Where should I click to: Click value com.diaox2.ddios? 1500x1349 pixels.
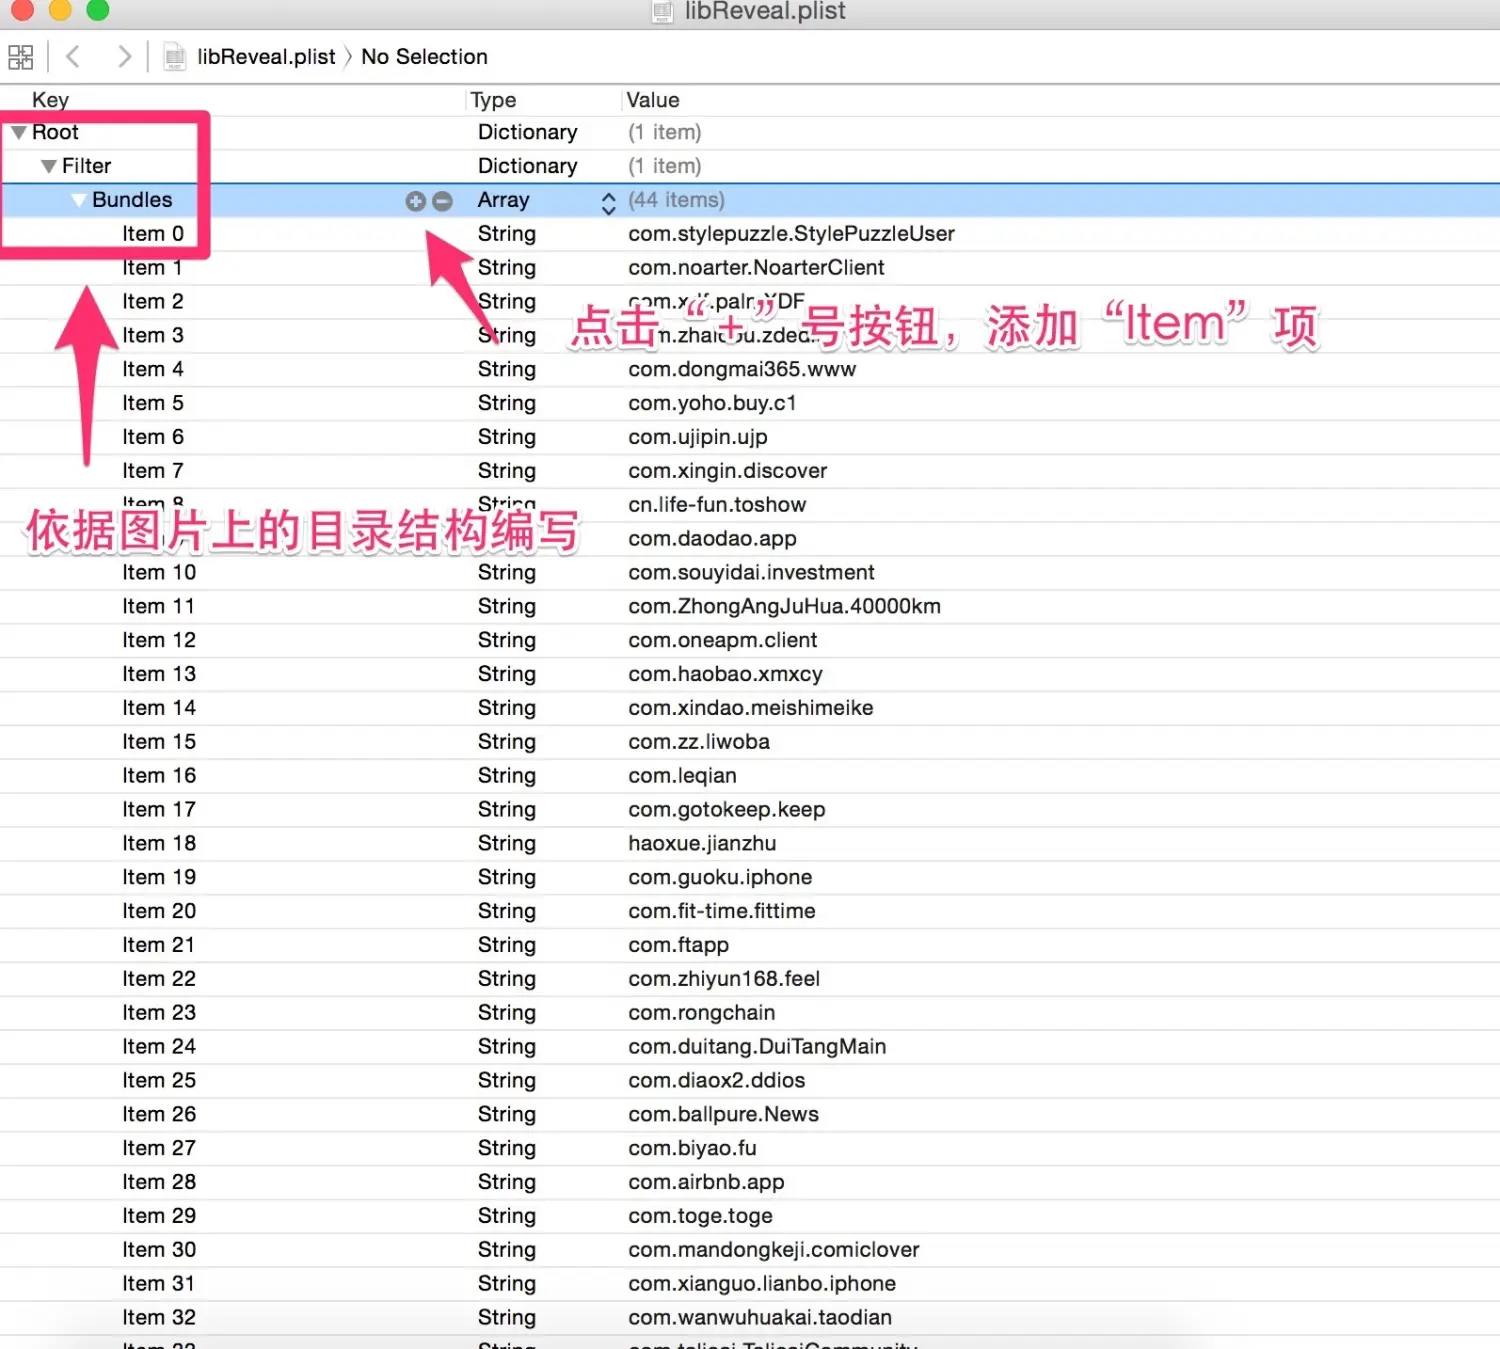[716, 1081]
